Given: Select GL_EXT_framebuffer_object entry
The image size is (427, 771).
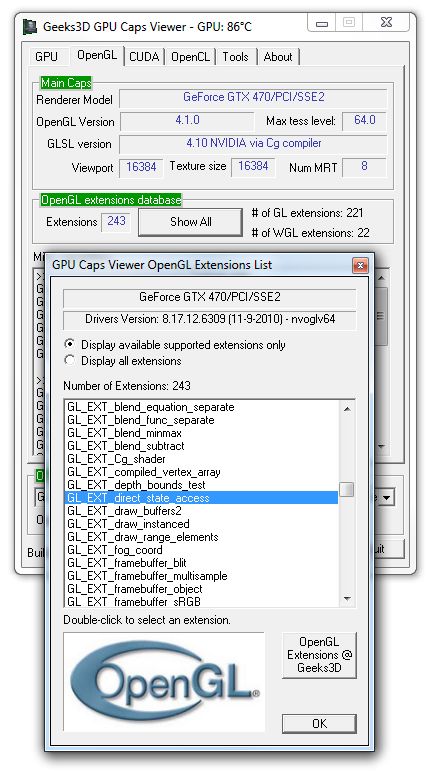Looking at the screenshot, I should (x=202, y=589).
